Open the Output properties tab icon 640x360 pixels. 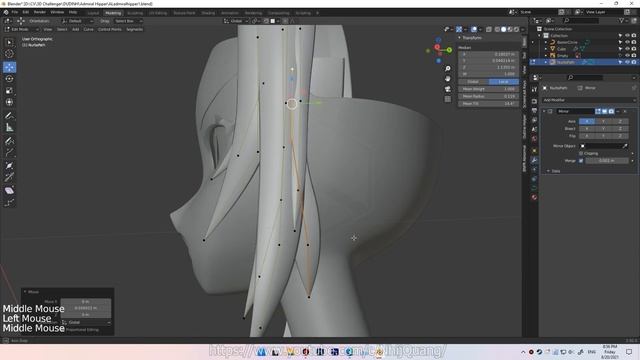(x=534, y=111)
